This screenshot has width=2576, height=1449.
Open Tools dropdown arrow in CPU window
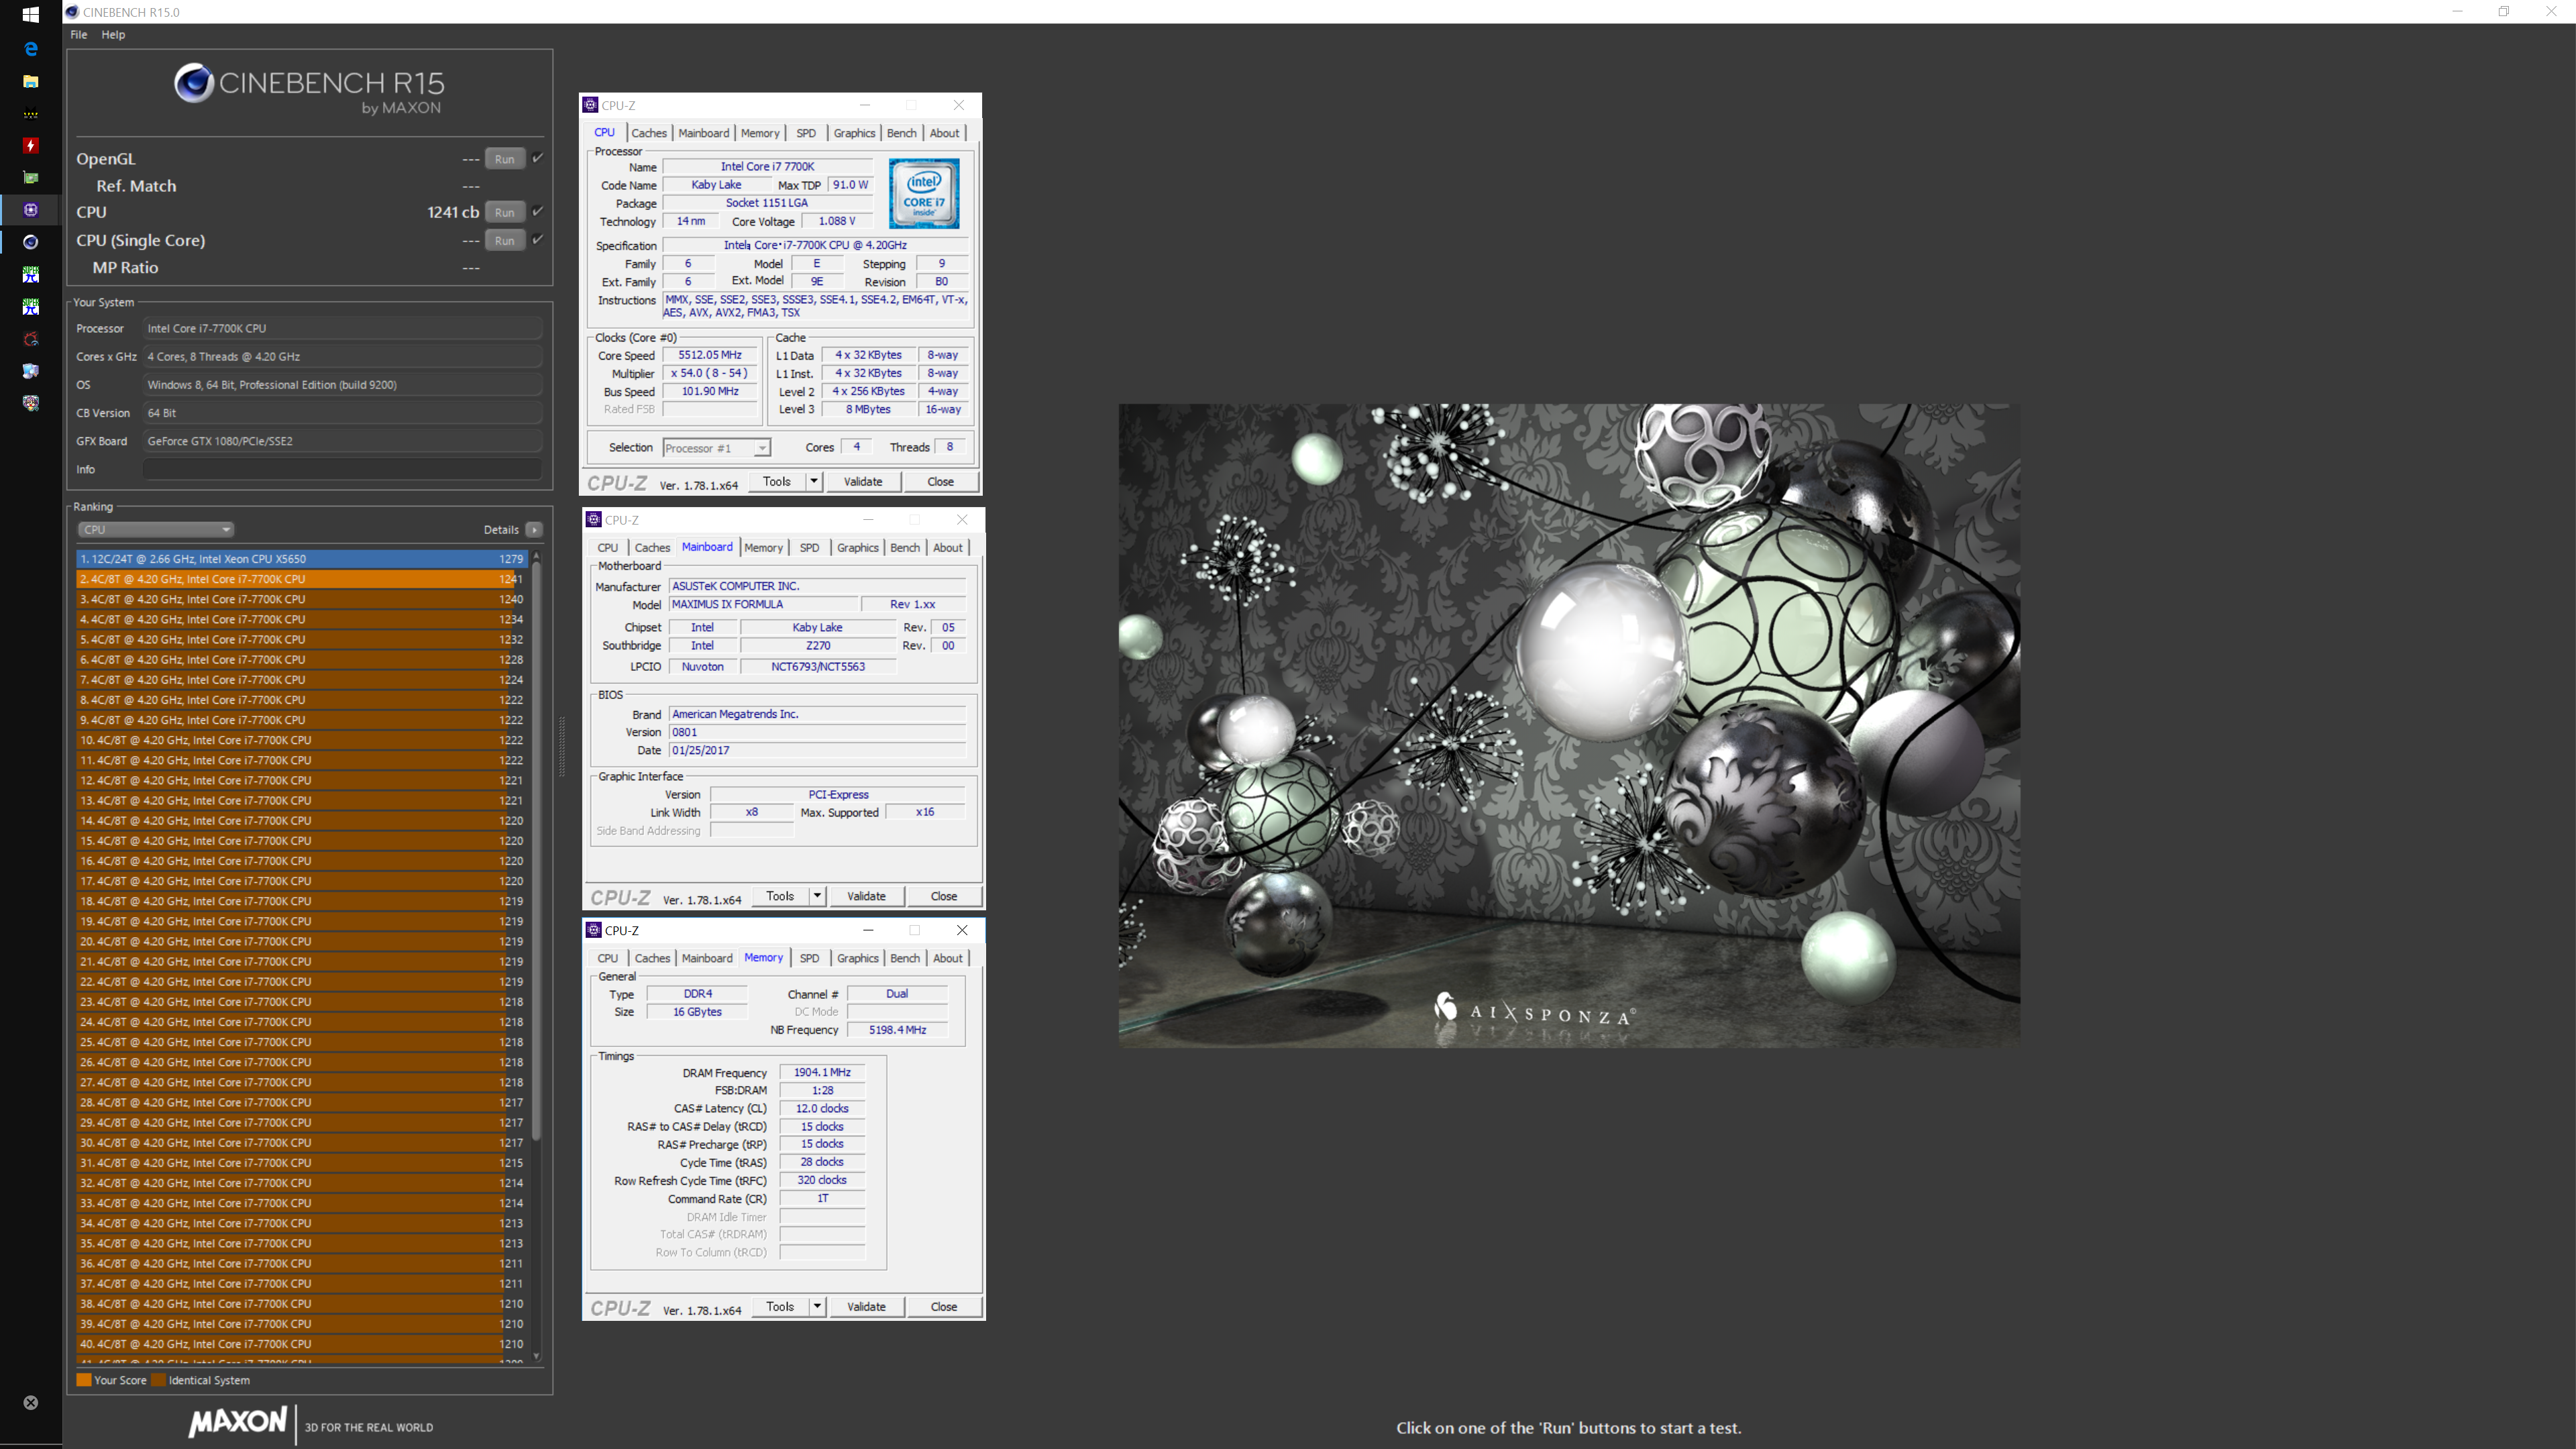(814, 482)
